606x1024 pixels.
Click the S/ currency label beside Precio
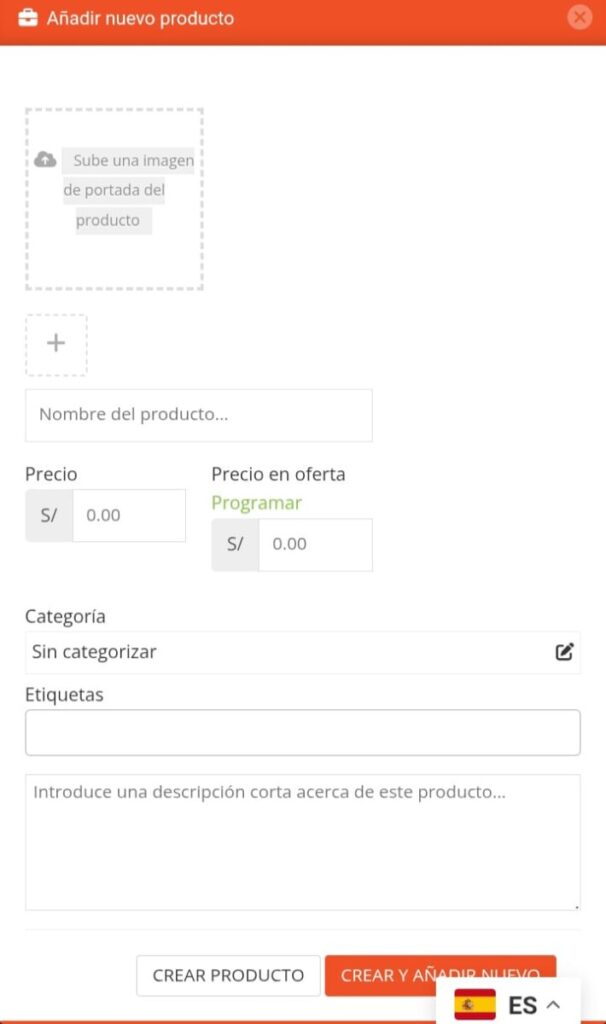tap(49, 515)
